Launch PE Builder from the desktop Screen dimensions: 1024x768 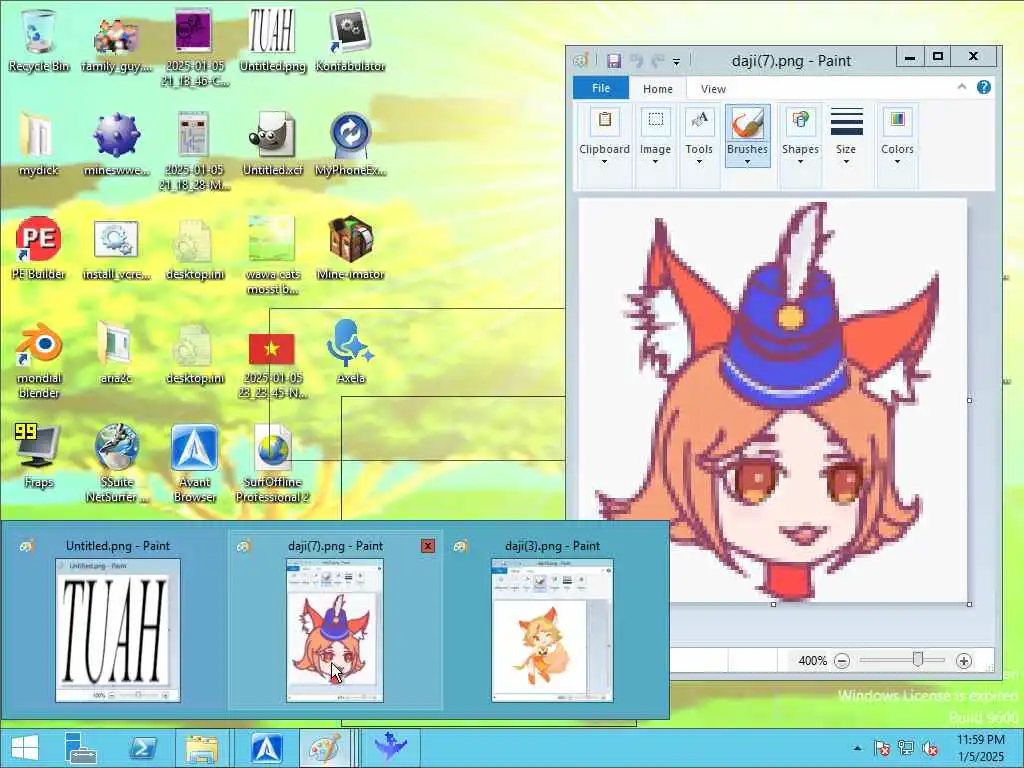click(x=39, y=248)
